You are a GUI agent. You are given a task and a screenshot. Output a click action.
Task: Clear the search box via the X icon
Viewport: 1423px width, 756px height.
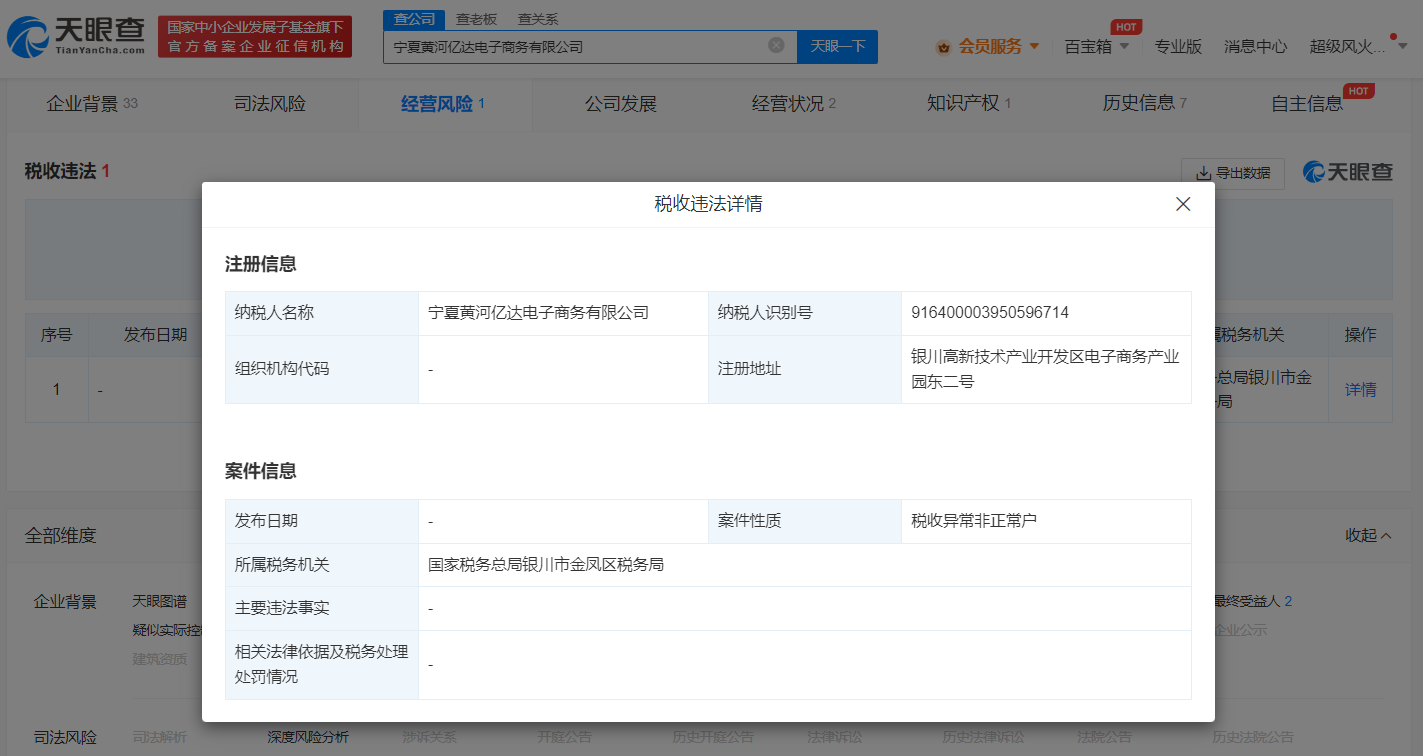tap(776, 47)
